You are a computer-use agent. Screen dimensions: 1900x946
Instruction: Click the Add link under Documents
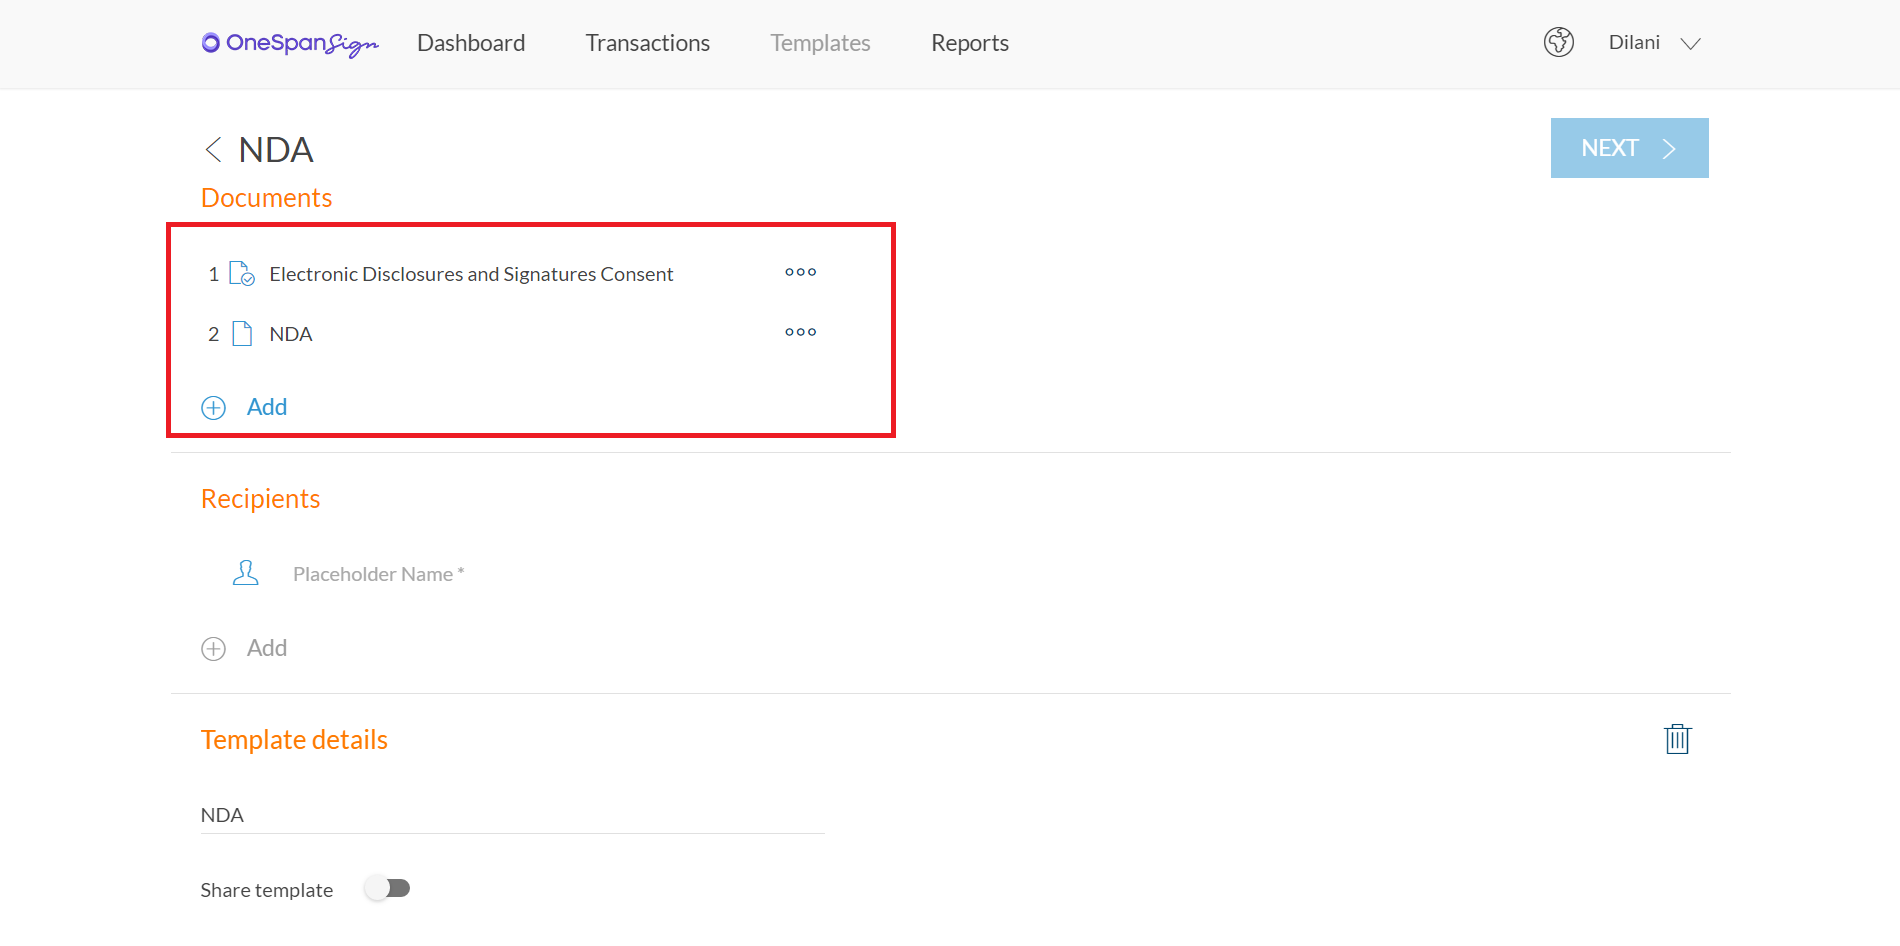267,407
